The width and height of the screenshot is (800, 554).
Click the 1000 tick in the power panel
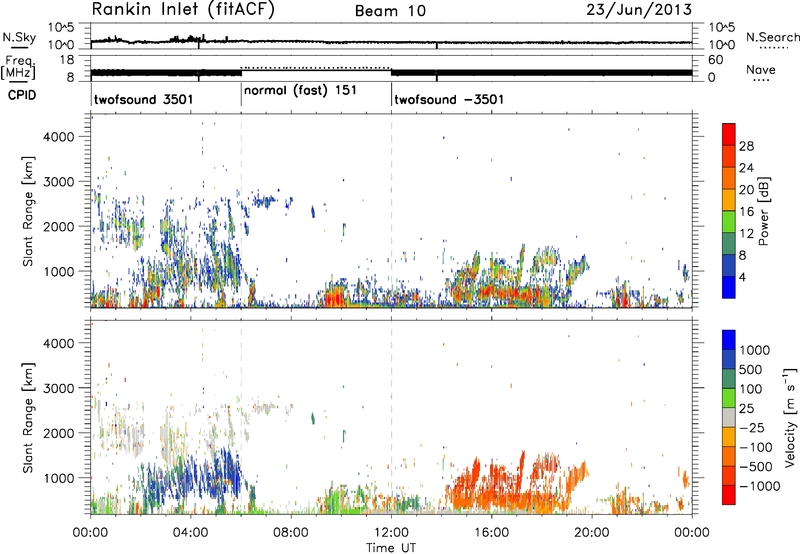[x=58, y=271]
